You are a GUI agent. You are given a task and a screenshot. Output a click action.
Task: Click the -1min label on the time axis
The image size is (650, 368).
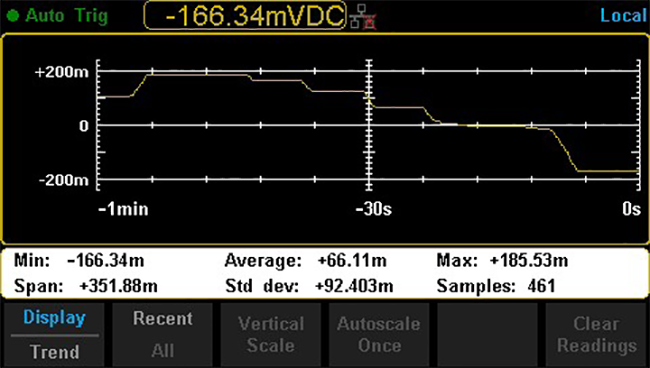coord(123,209)
